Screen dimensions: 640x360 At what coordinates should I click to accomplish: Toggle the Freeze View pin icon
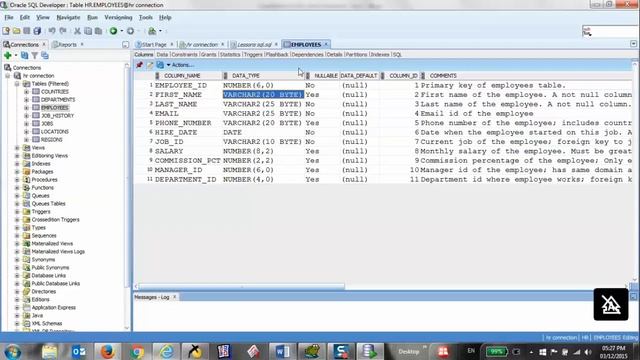(140, 65)
